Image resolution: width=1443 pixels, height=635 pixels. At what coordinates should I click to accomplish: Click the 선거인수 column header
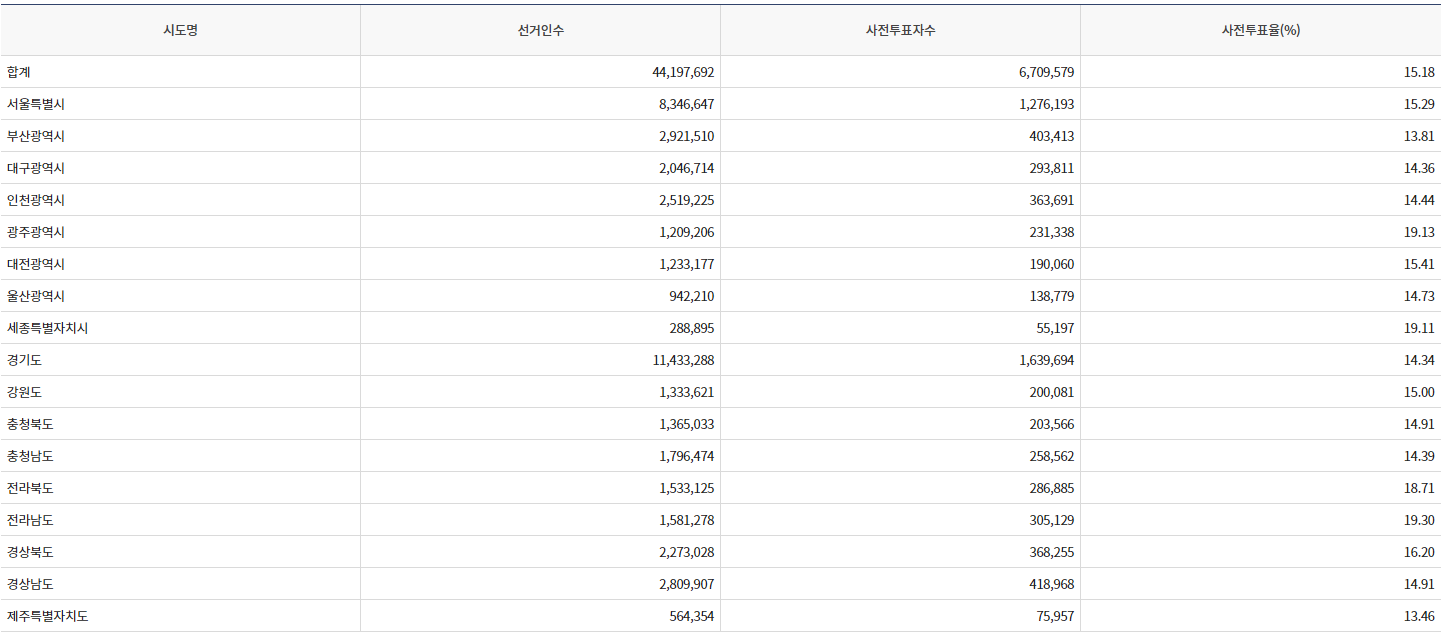click(540, 30)
